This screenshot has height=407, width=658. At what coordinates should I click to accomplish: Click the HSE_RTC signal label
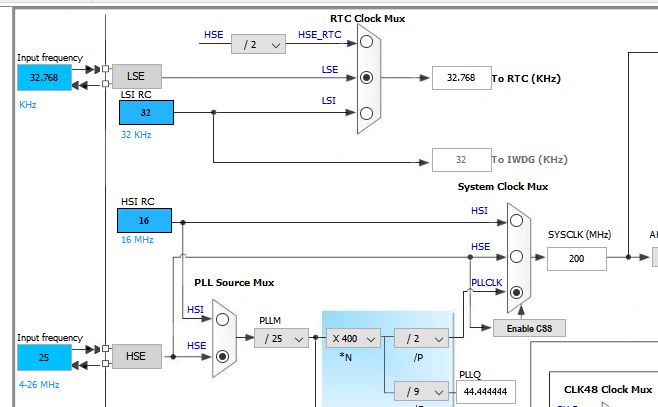click(x=320, y=35)
